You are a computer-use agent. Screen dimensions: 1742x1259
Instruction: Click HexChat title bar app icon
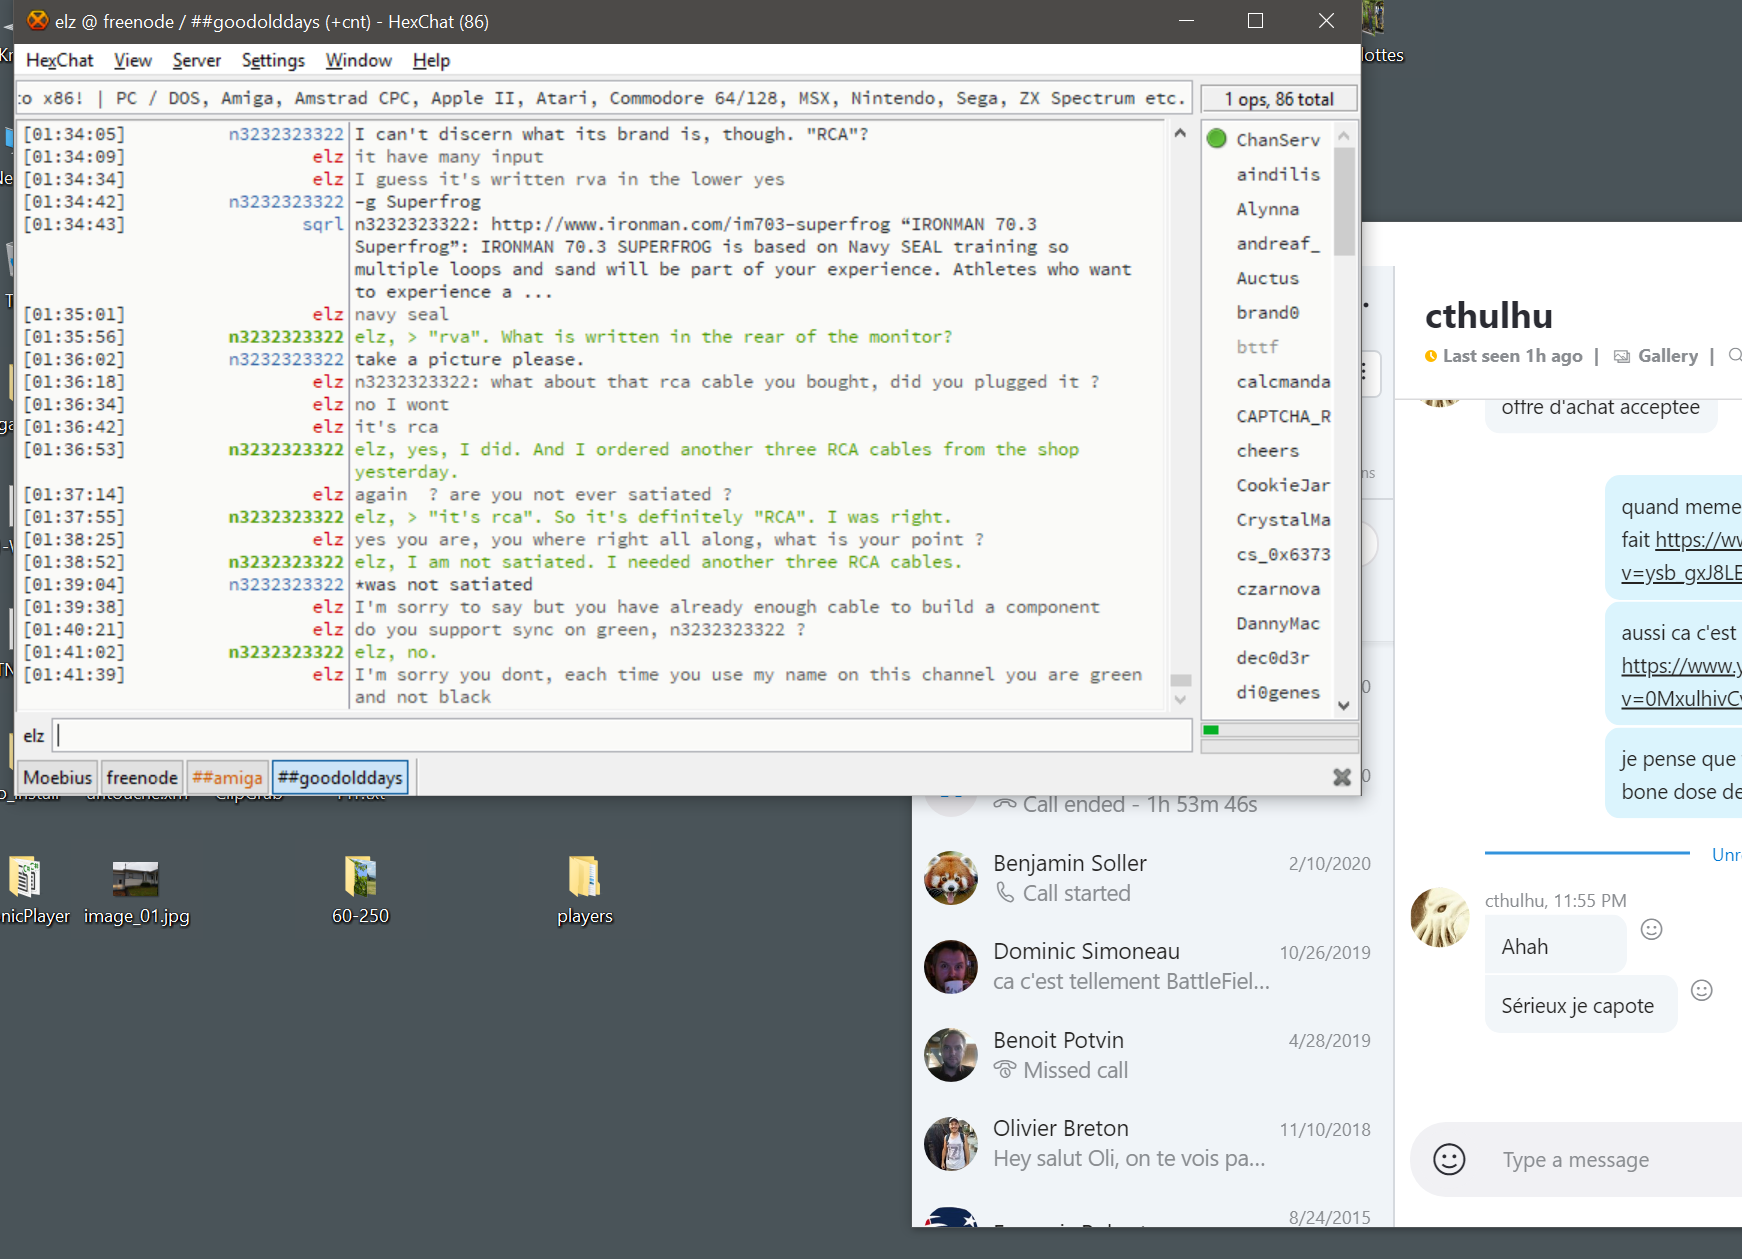[x=37, y=21]
